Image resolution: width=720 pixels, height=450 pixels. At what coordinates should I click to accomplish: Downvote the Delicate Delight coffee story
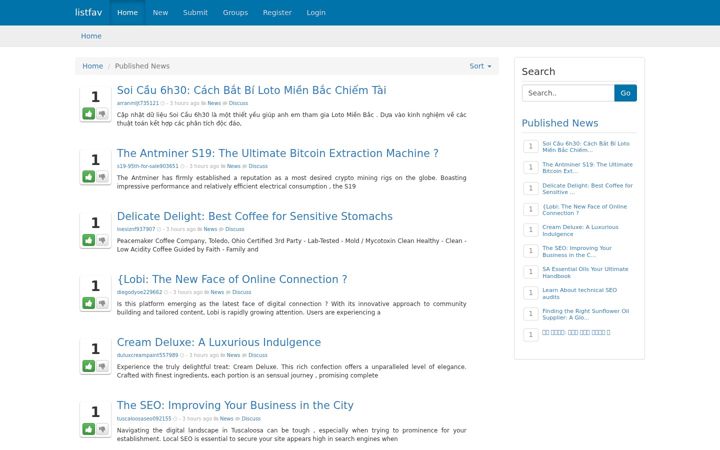tap(102, 240)
